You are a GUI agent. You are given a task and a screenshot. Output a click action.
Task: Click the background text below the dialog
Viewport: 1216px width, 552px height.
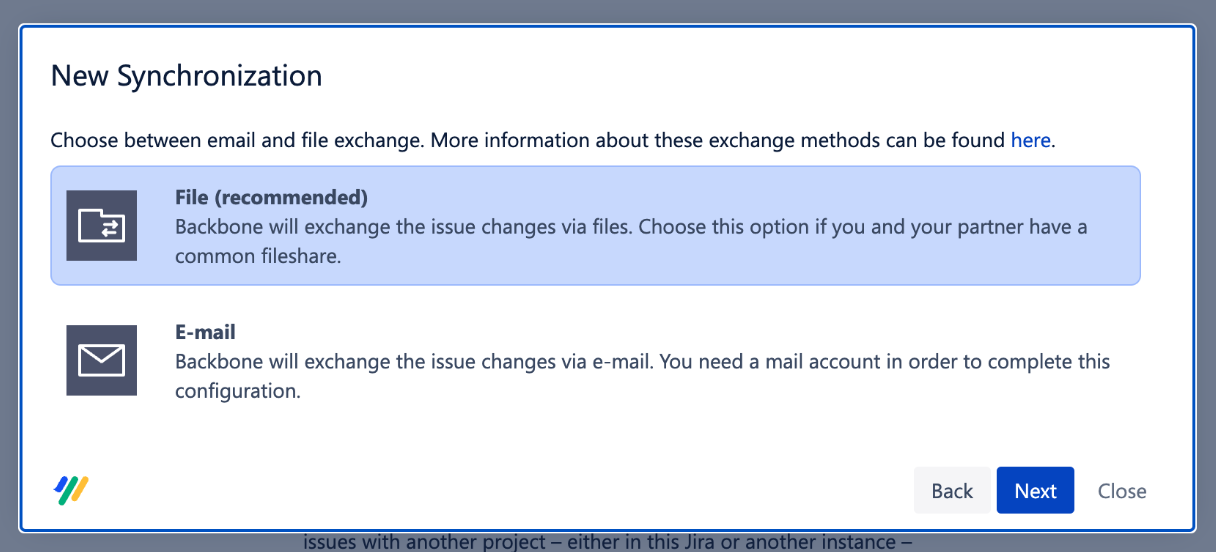coord(607,542)
